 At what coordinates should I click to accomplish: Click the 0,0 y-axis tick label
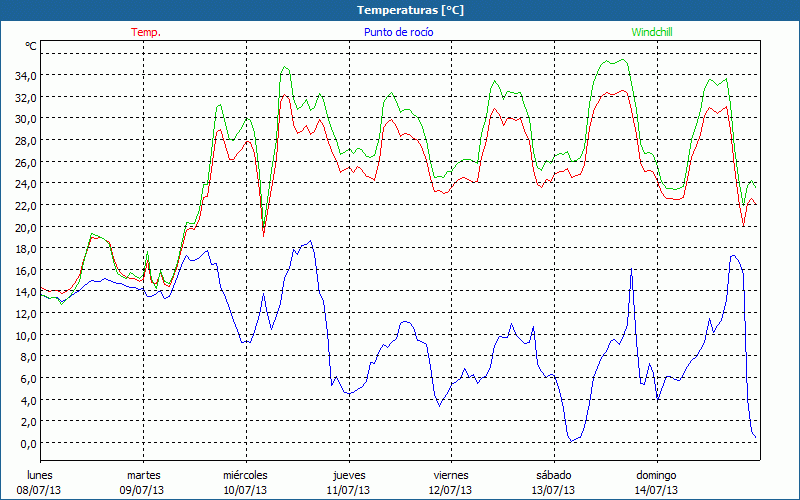point(28,444)
